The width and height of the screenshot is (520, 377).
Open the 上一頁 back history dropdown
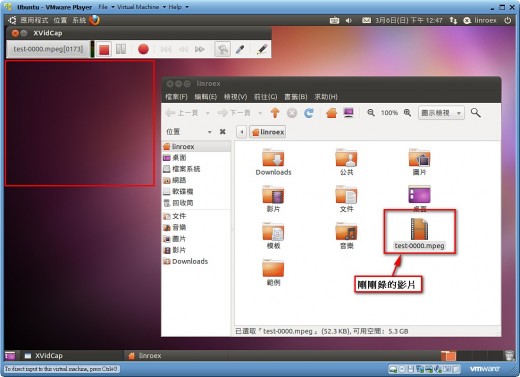(x=207, y=113)
